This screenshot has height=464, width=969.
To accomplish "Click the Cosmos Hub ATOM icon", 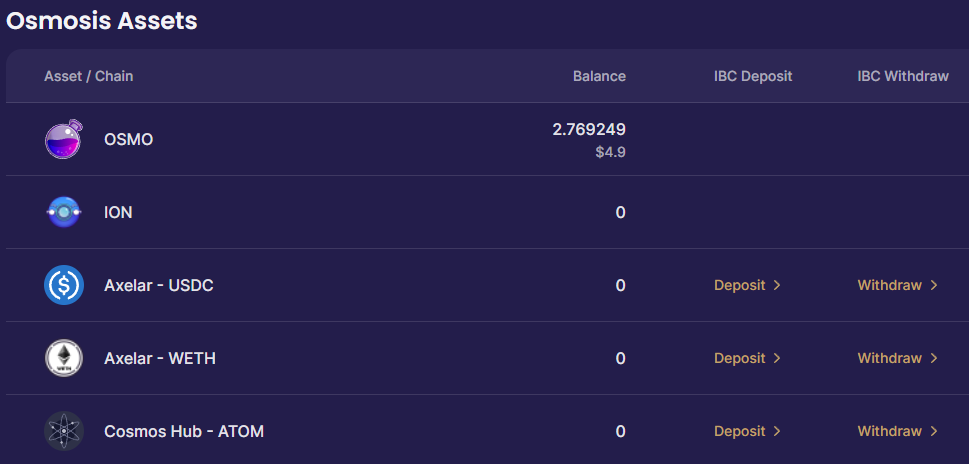I will pos(64,431).
